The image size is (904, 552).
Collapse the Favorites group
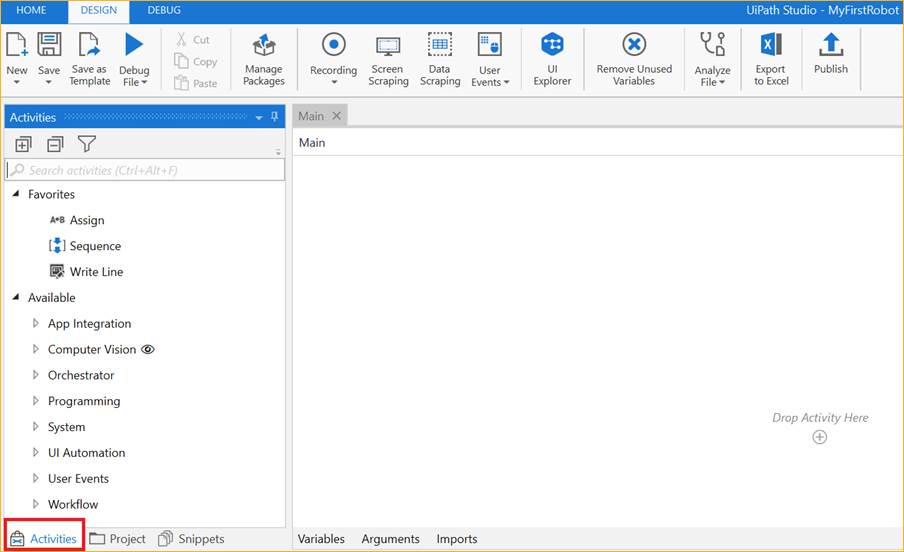click(x=16, y=194)
